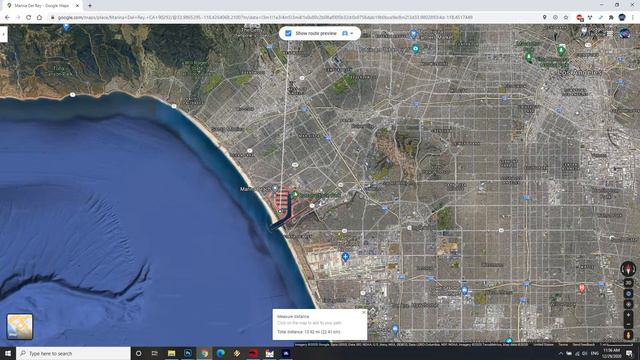The image size is (640, 360).
Task: Click the Marina Del Rey place label
Action: (254, 189)
